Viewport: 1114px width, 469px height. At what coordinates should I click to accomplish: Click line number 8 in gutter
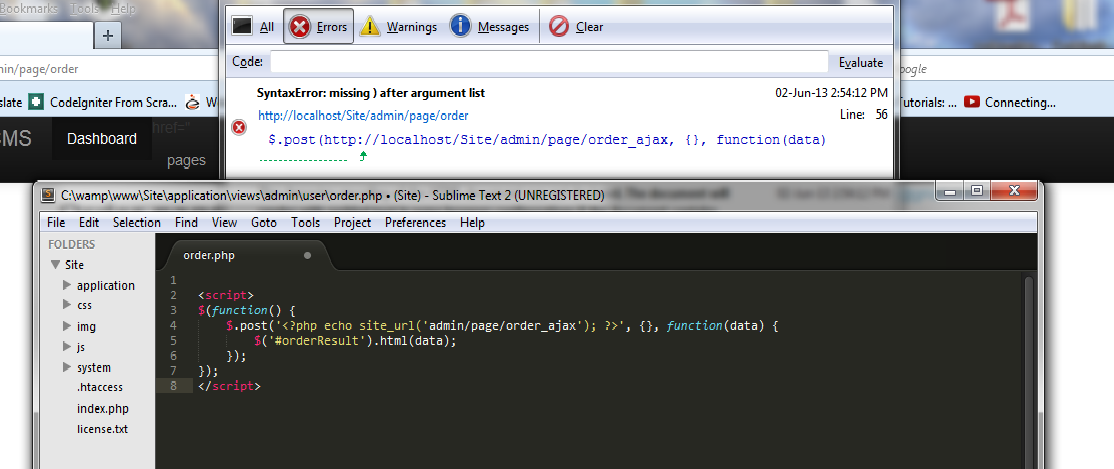click(x=173, y=386)
